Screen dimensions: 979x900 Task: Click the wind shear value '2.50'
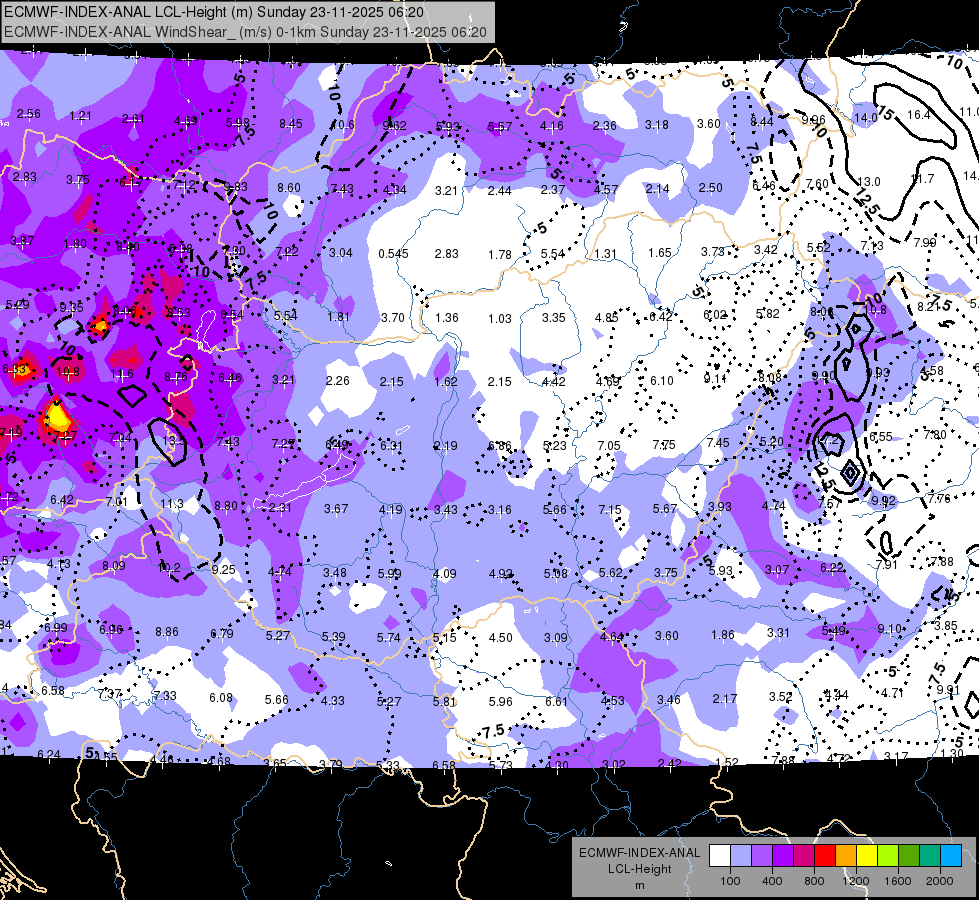[711, 188]
